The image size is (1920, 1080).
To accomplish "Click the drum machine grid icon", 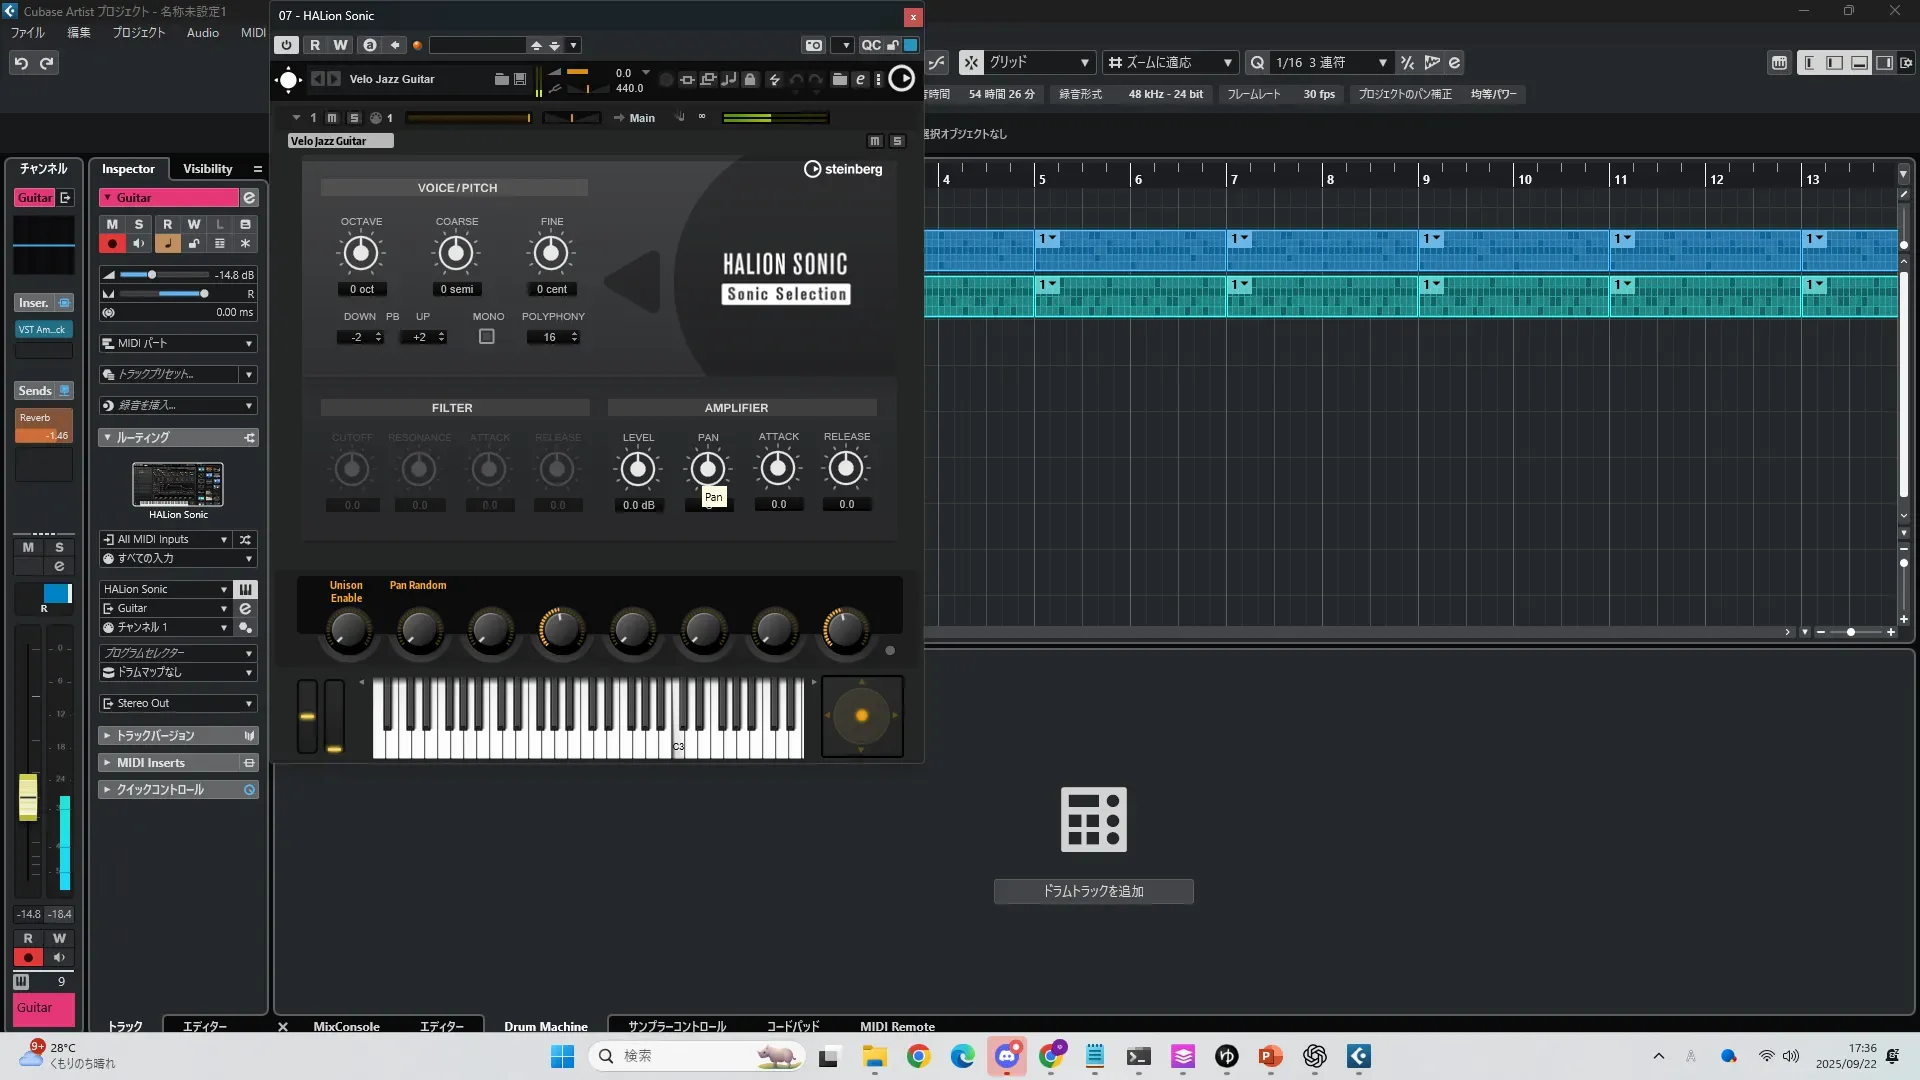I will point(1093,819).
